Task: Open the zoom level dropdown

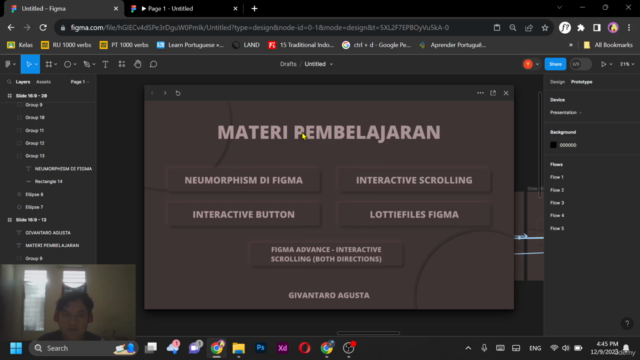Action: (627, 64)
